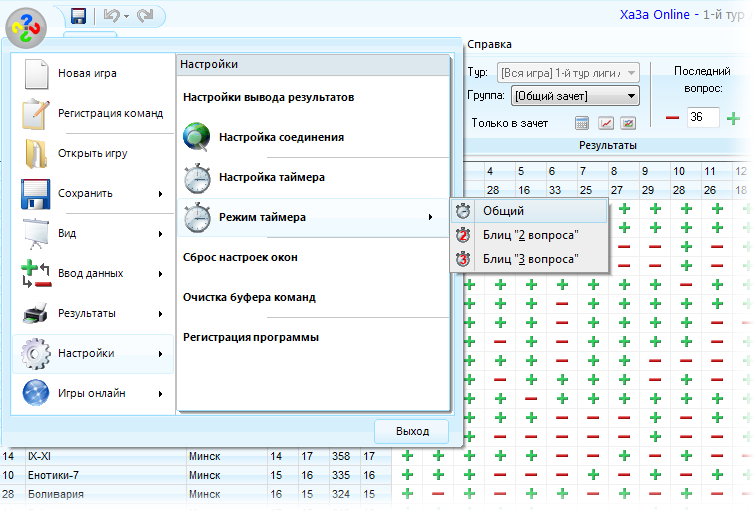Open the Результаты submenu in menu
The width and height of the screenshot is (755, 512).
click(93, 313)
